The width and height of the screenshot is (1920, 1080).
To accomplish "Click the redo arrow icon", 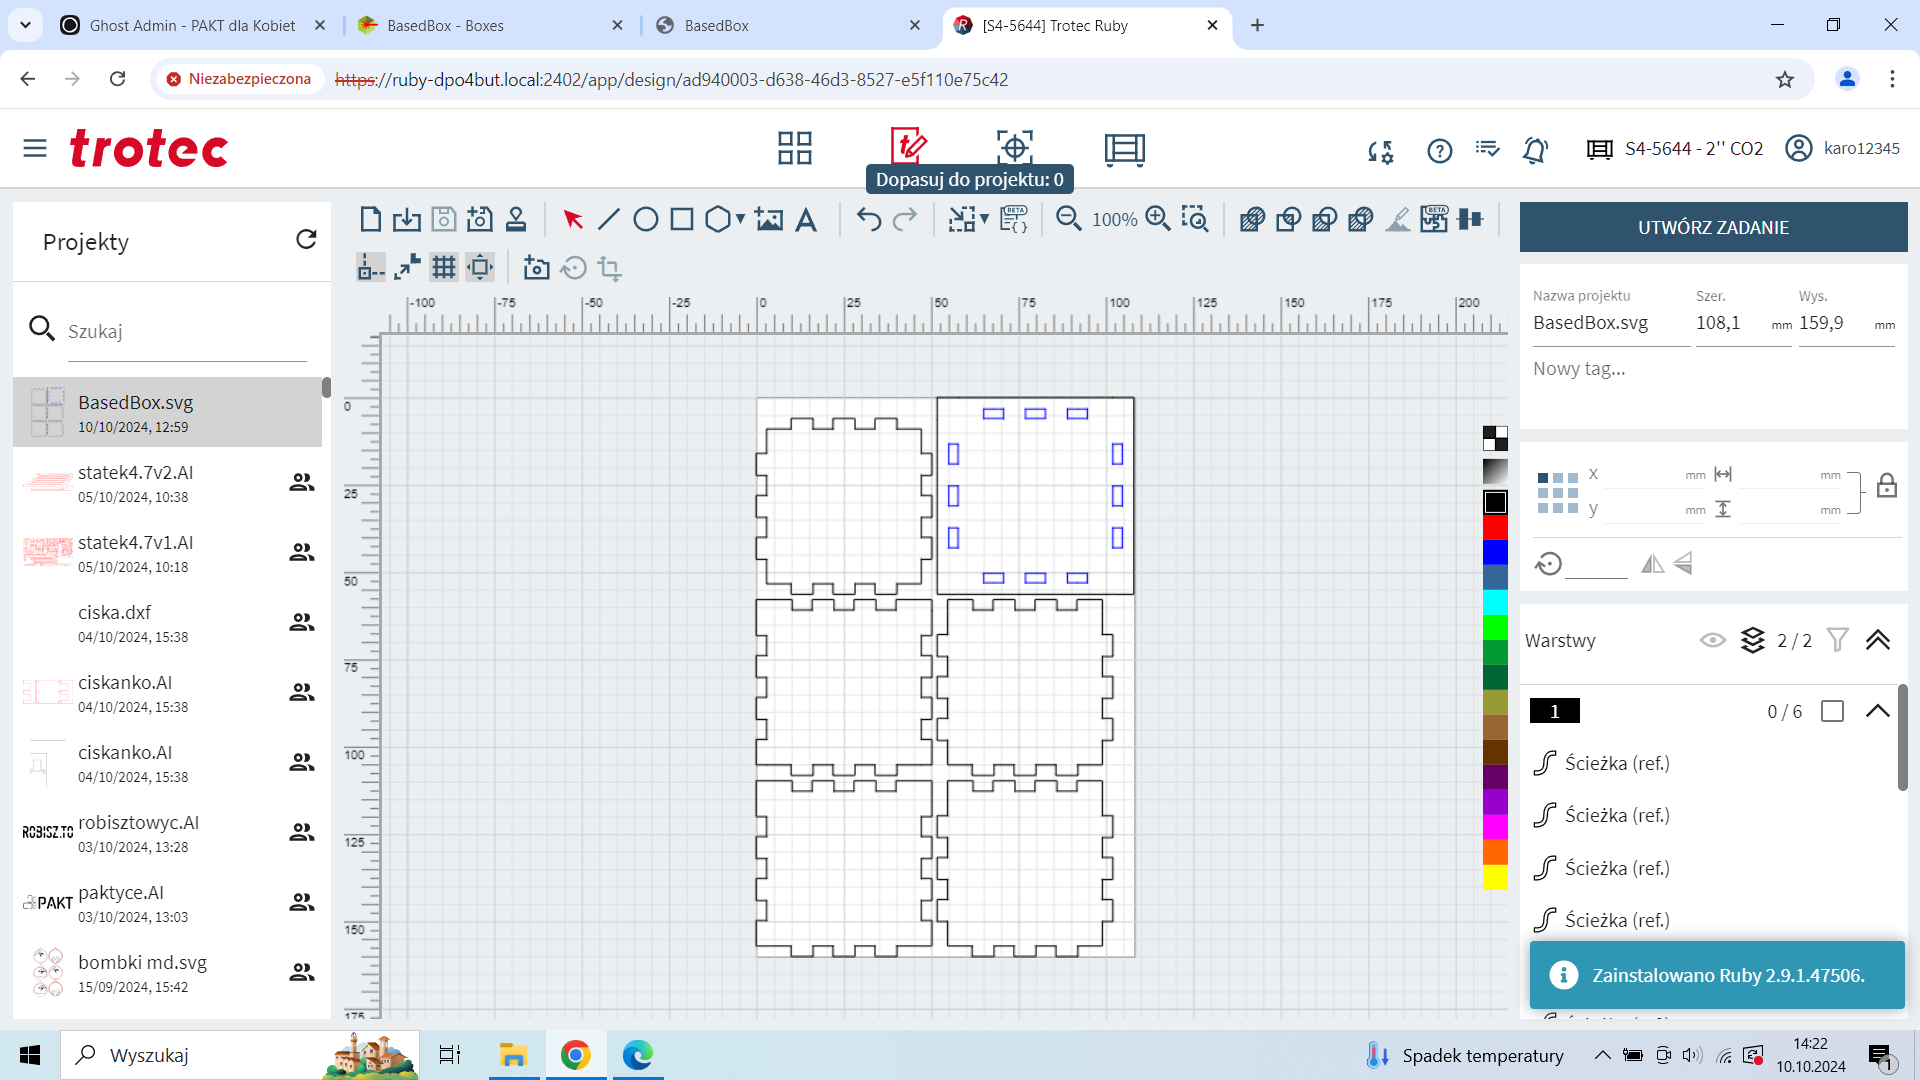I will (905, 219).
